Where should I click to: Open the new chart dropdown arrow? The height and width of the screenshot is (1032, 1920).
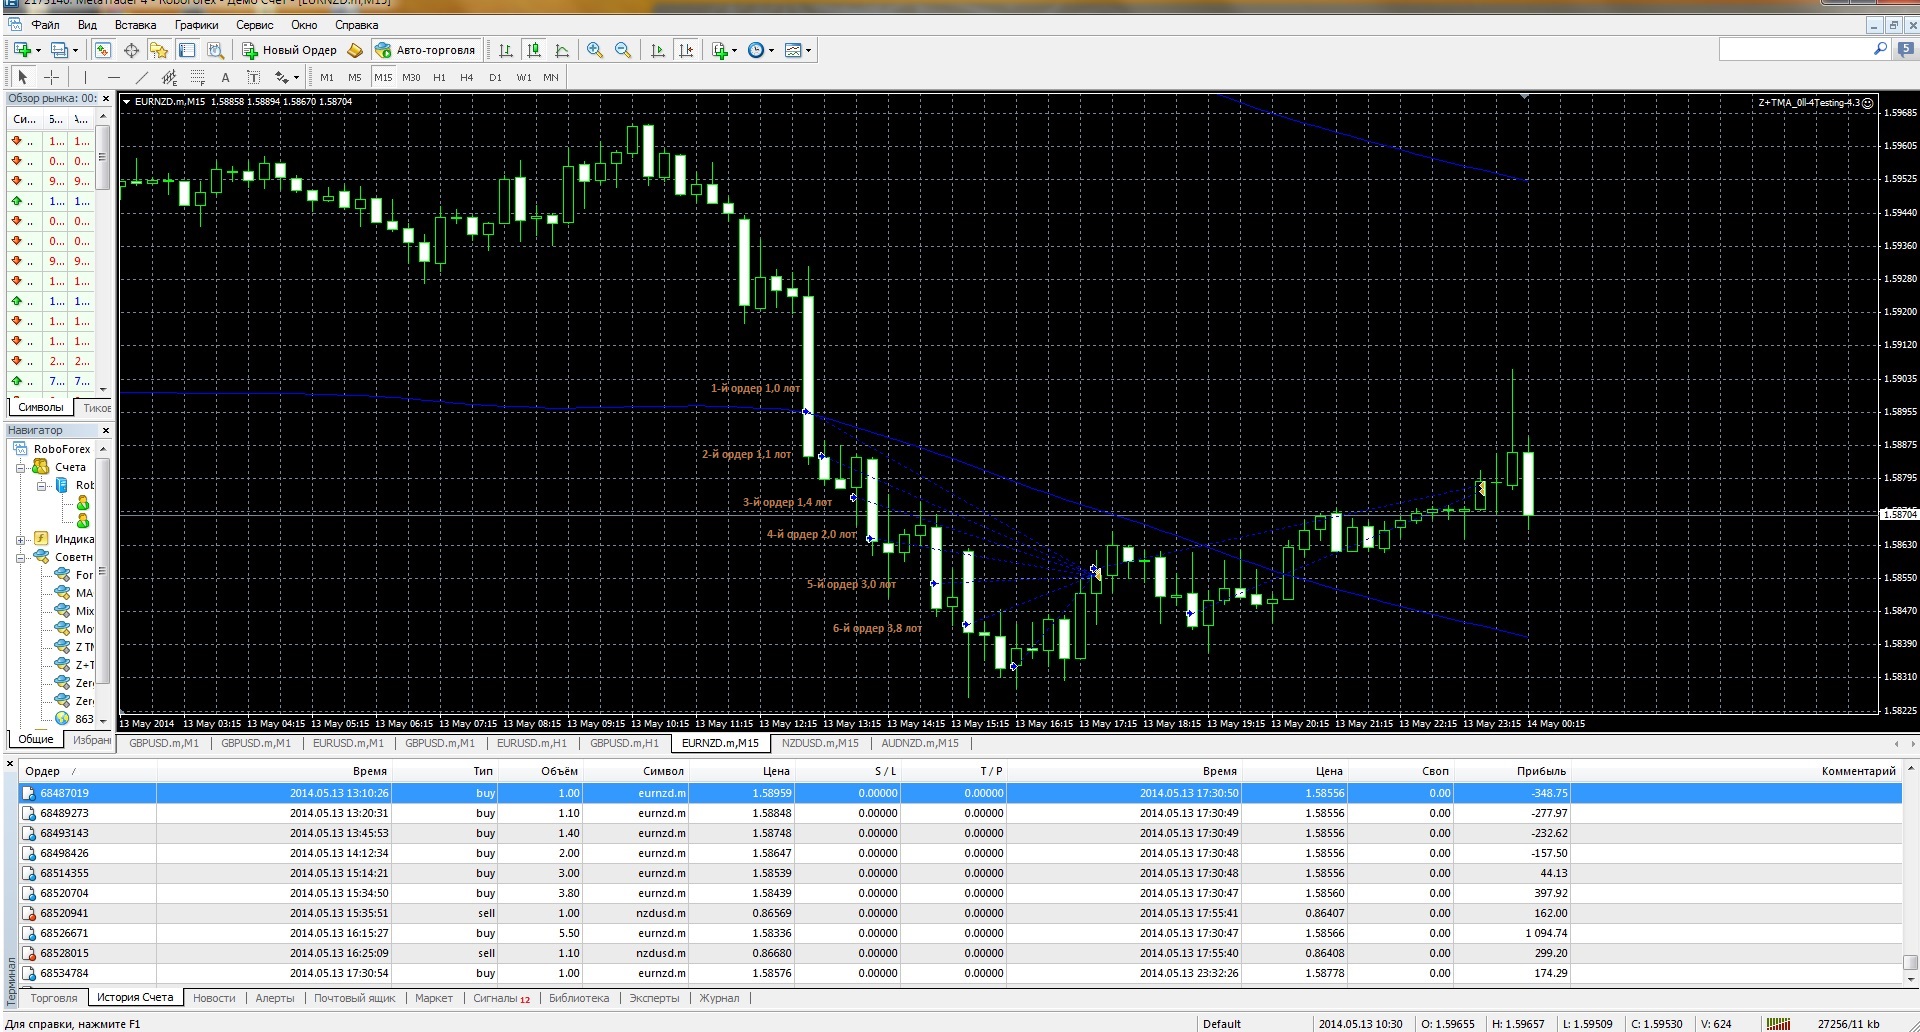(38, 50)
